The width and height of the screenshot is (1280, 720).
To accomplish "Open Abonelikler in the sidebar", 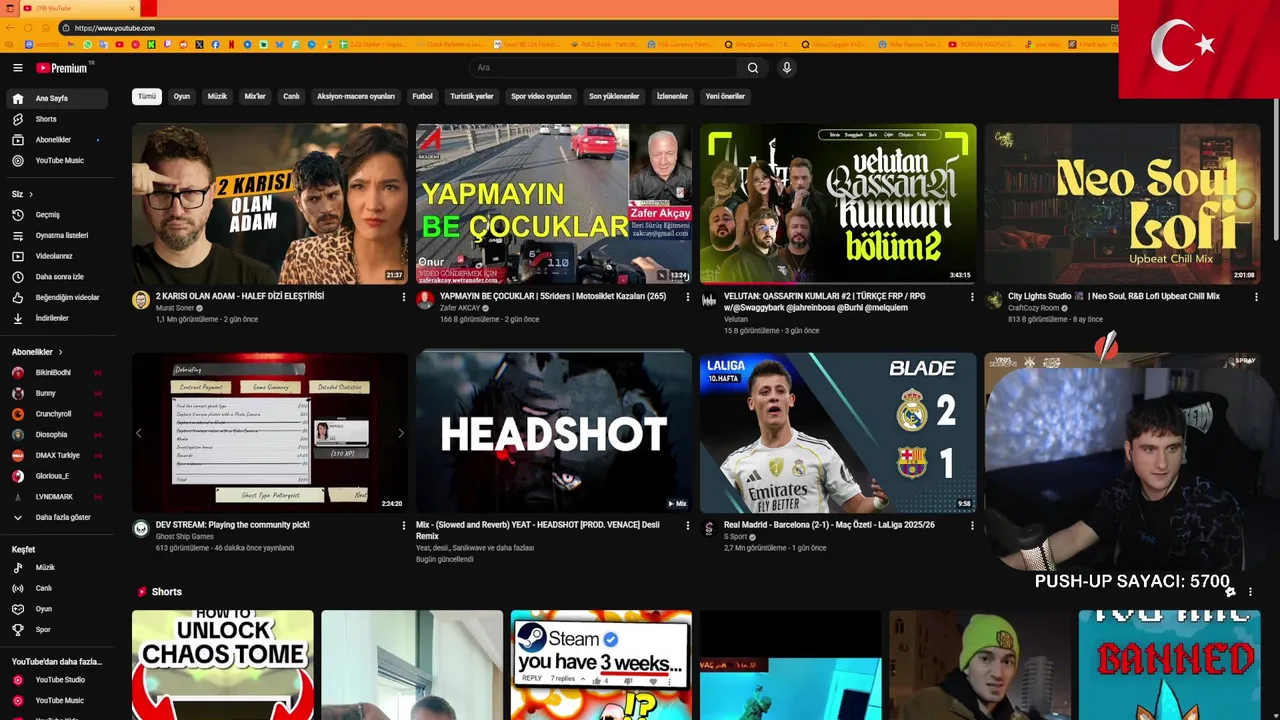I will point(59,140).
